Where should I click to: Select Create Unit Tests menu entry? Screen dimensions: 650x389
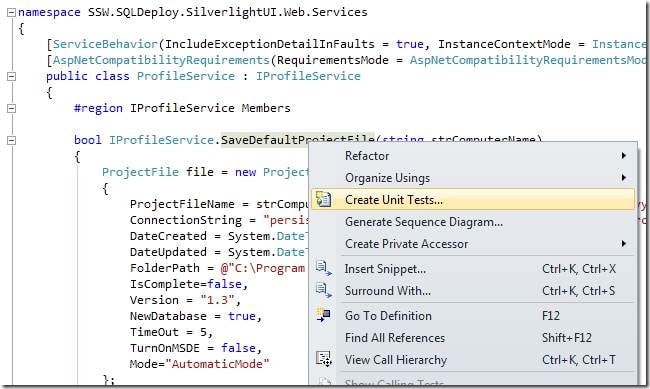[473, 200]
